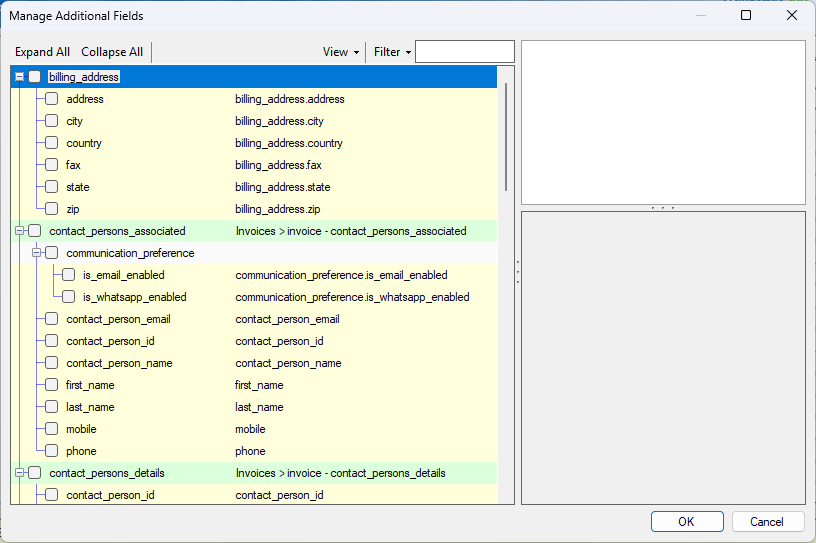Tick the contact_person_name checkbox

tap(52, 363)
